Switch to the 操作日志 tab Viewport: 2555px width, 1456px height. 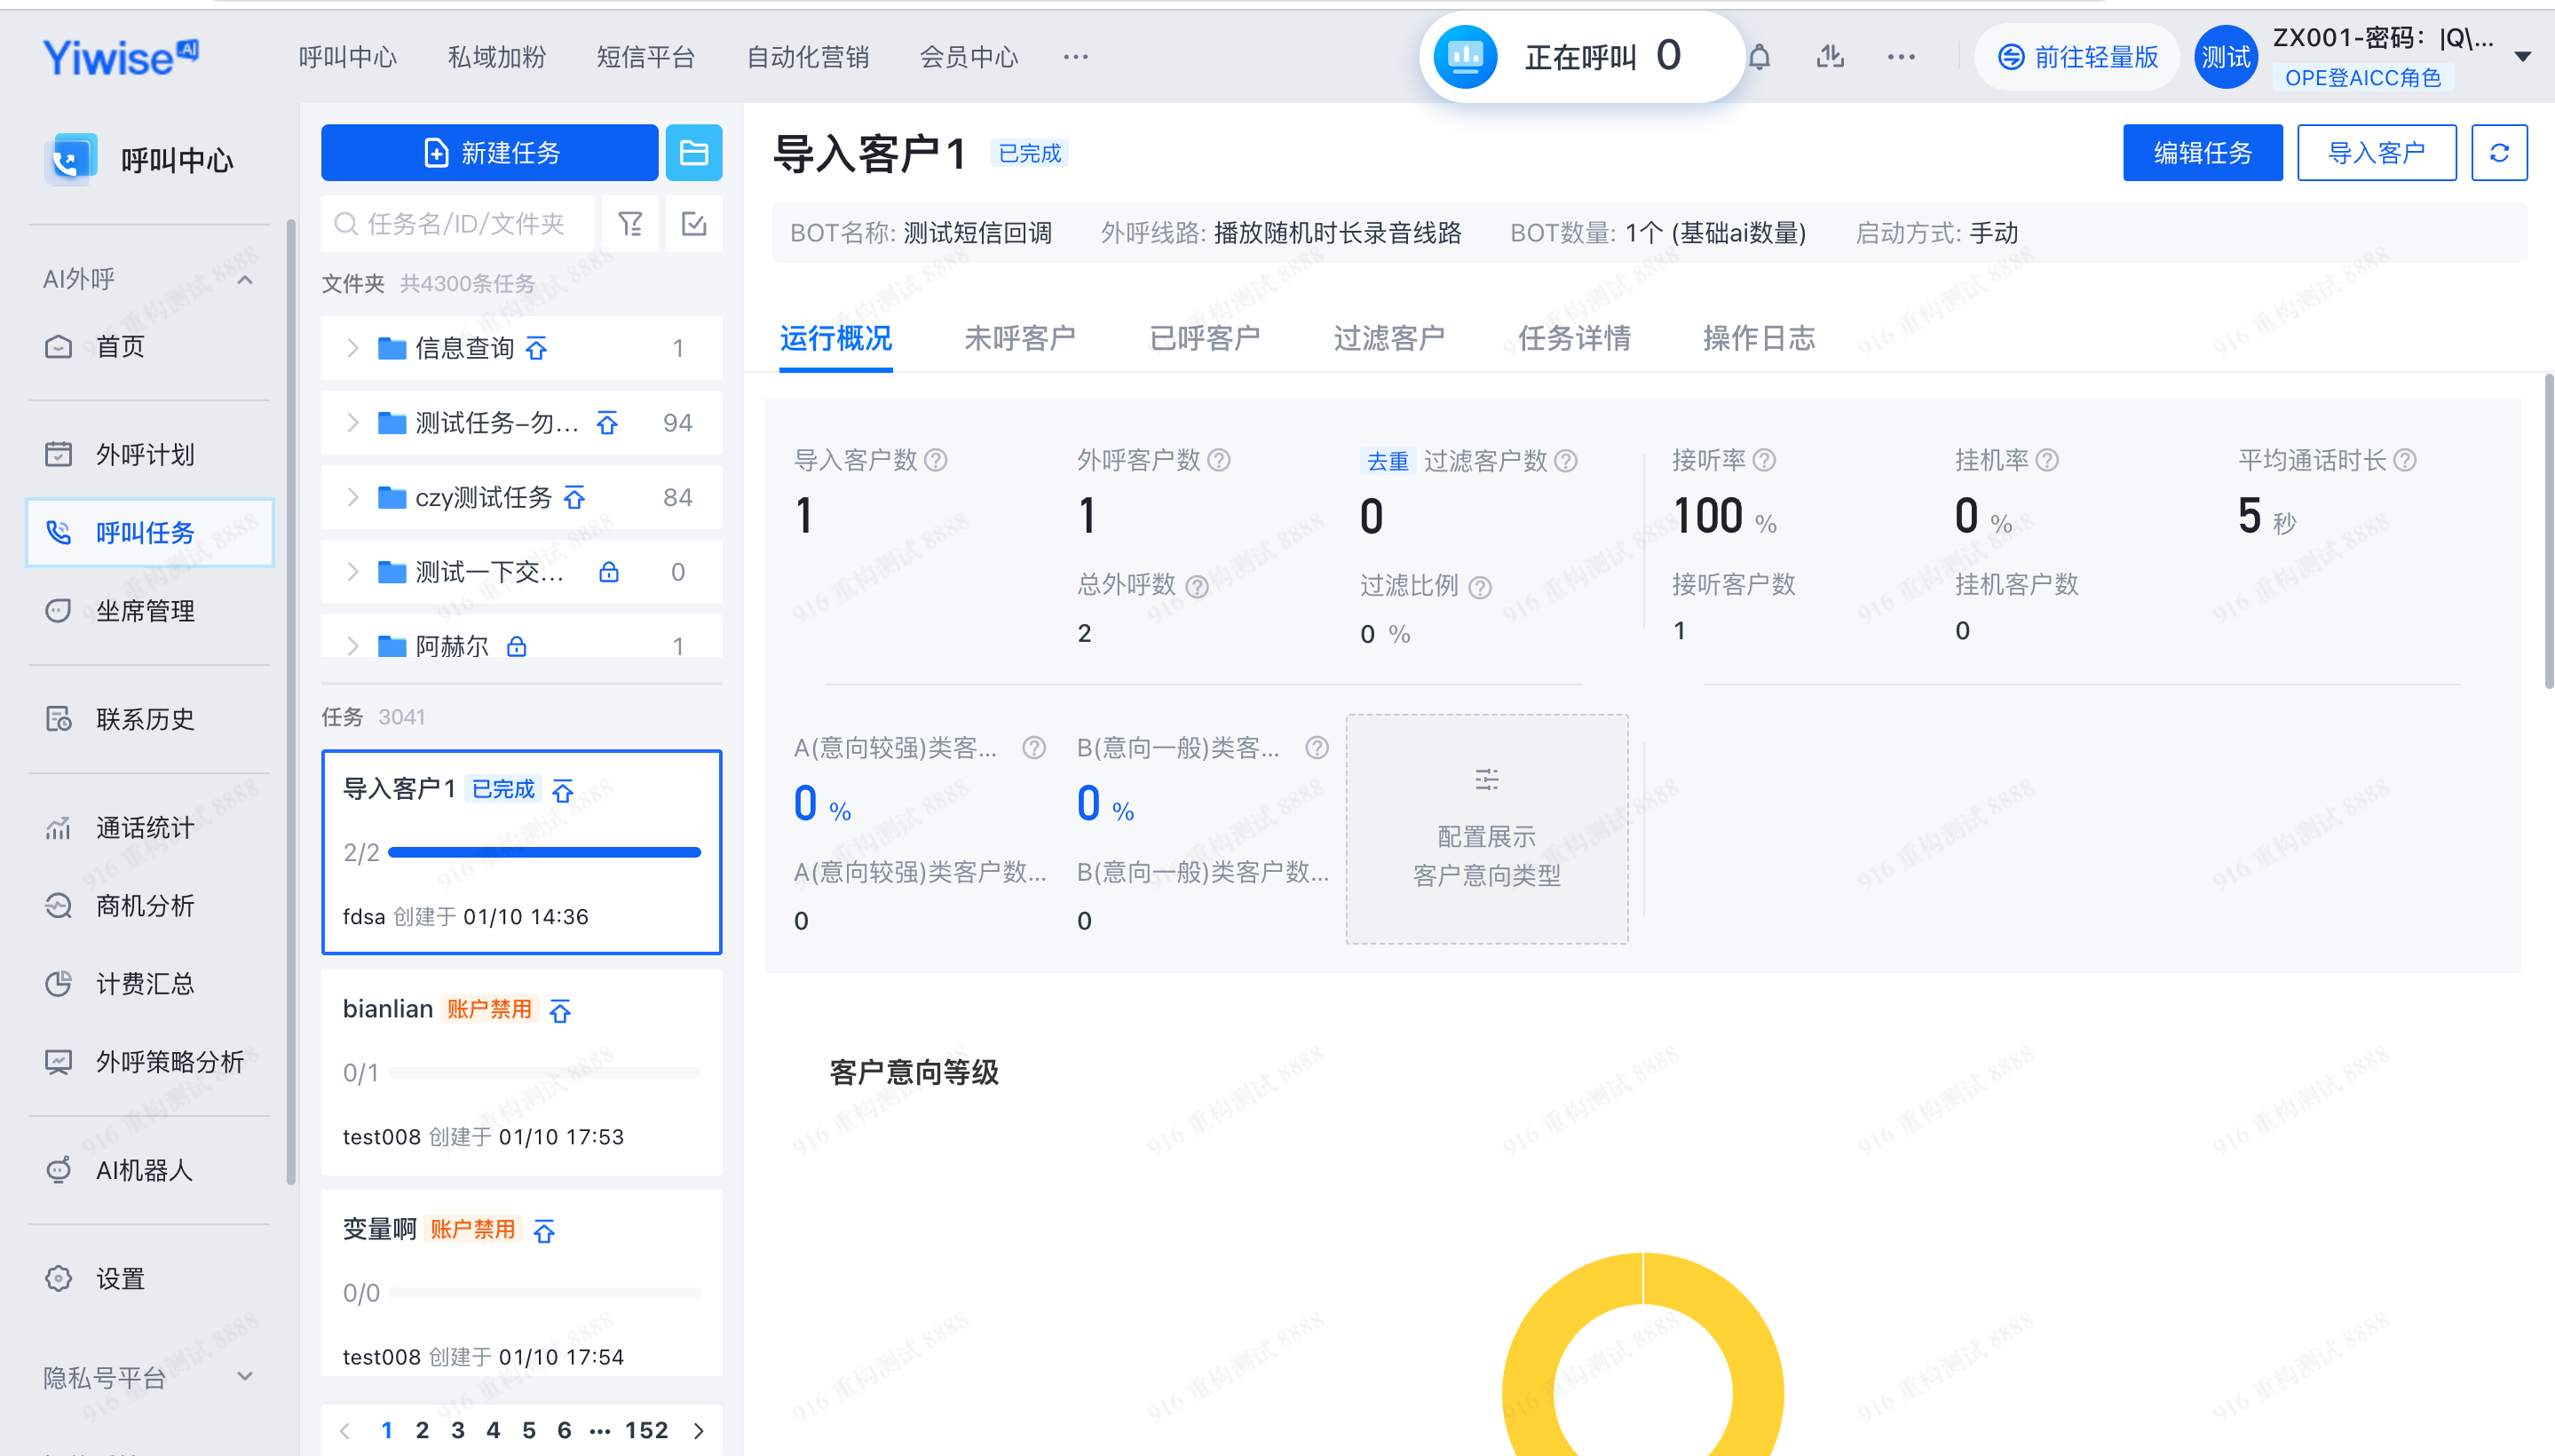(x=1758, y=338)
